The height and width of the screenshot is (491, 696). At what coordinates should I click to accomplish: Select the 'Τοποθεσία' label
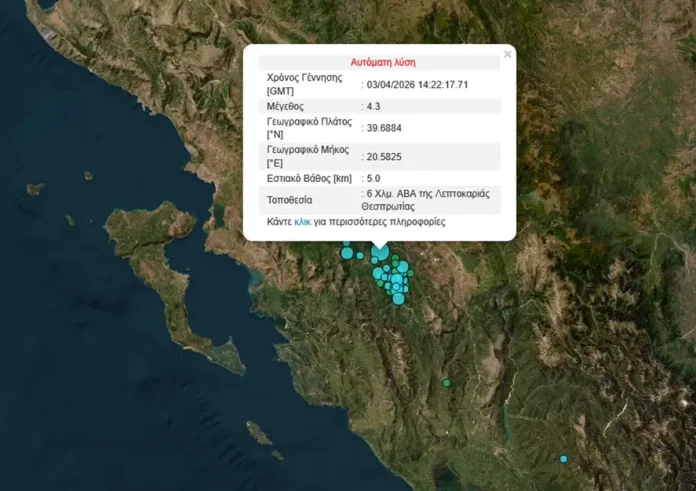[x=289, y=200]
